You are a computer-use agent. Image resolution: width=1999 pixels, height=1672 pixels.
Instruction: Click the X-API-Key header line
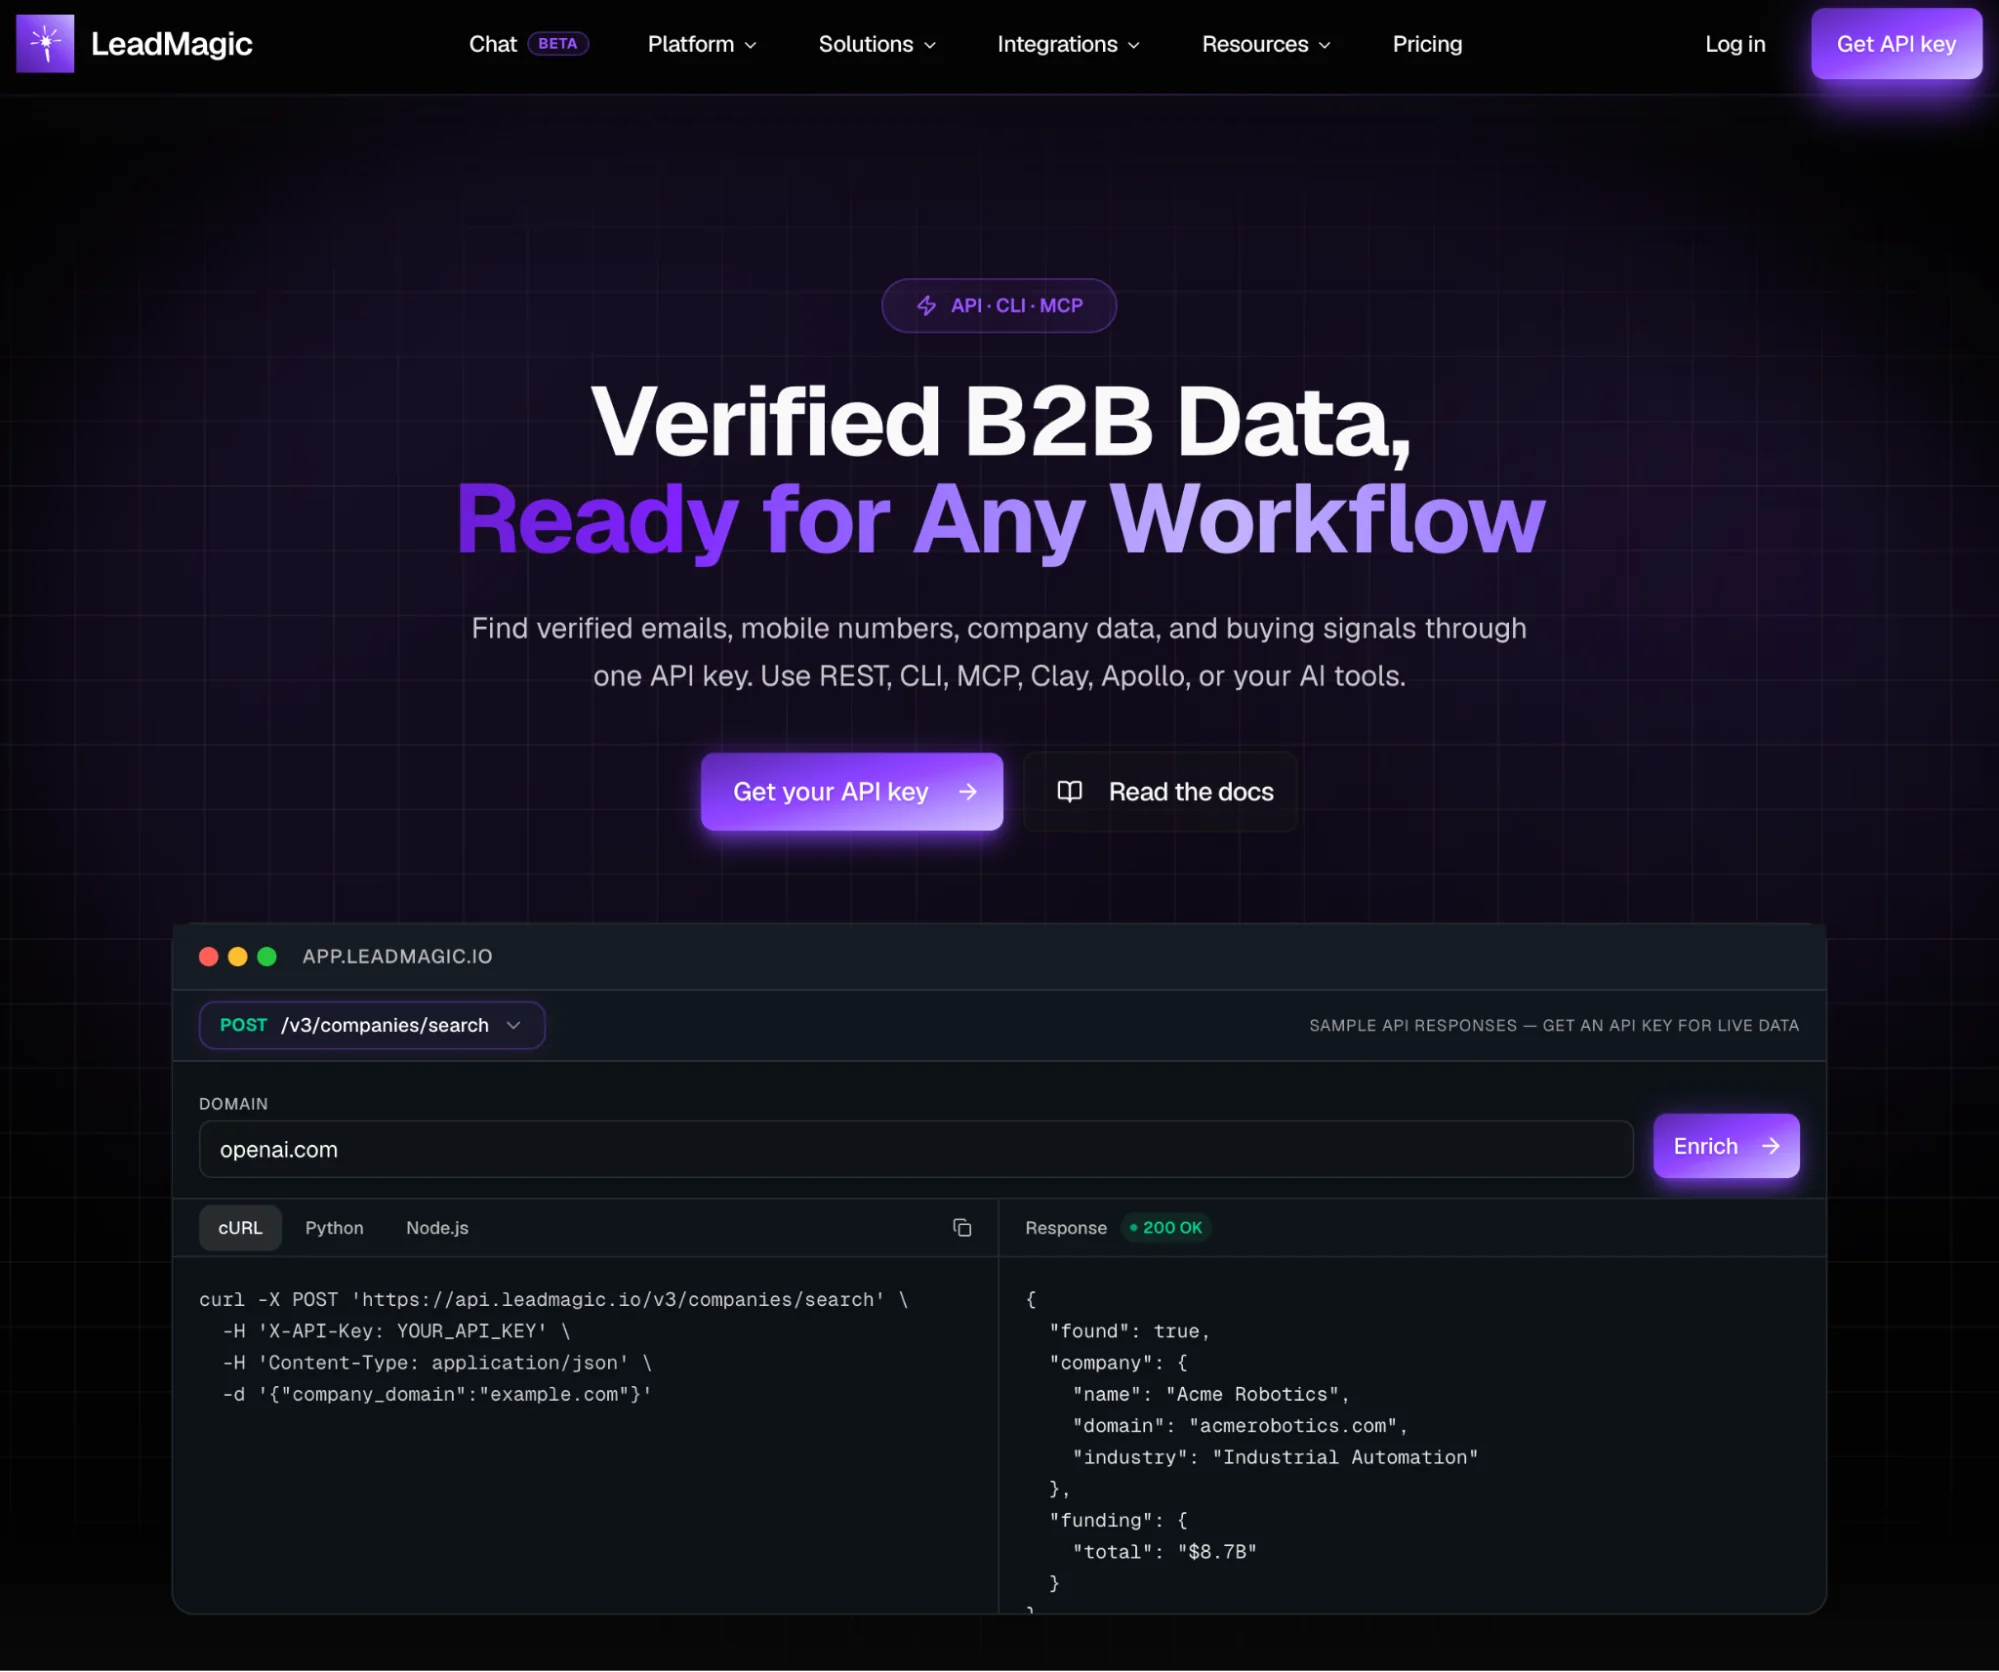[x=396, y=1331]
